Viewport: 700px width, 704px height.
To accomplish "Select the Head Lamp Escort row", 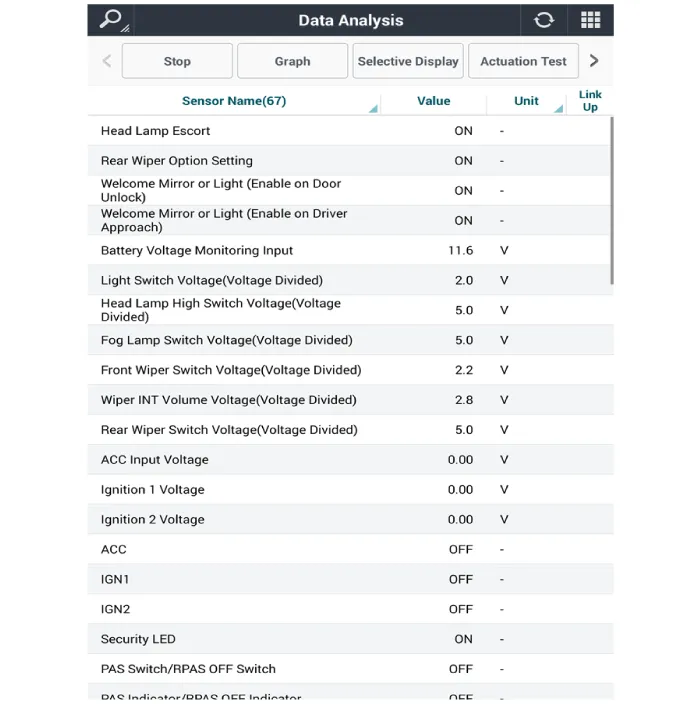I will click(x=156, y=131).
